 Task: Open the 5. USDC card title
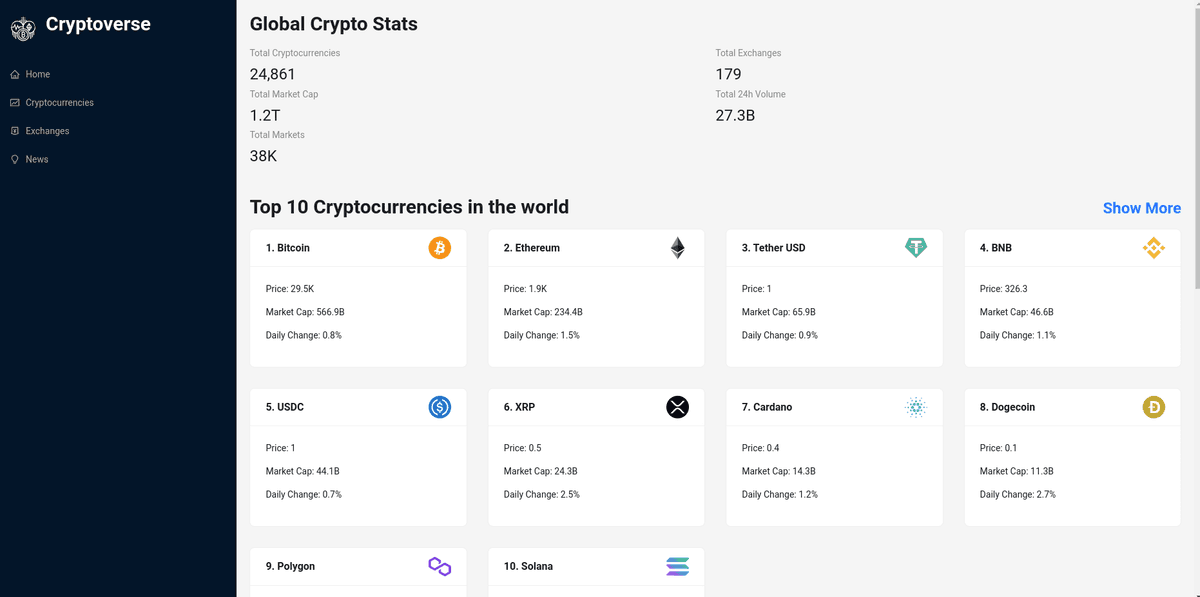click(285, 407)
